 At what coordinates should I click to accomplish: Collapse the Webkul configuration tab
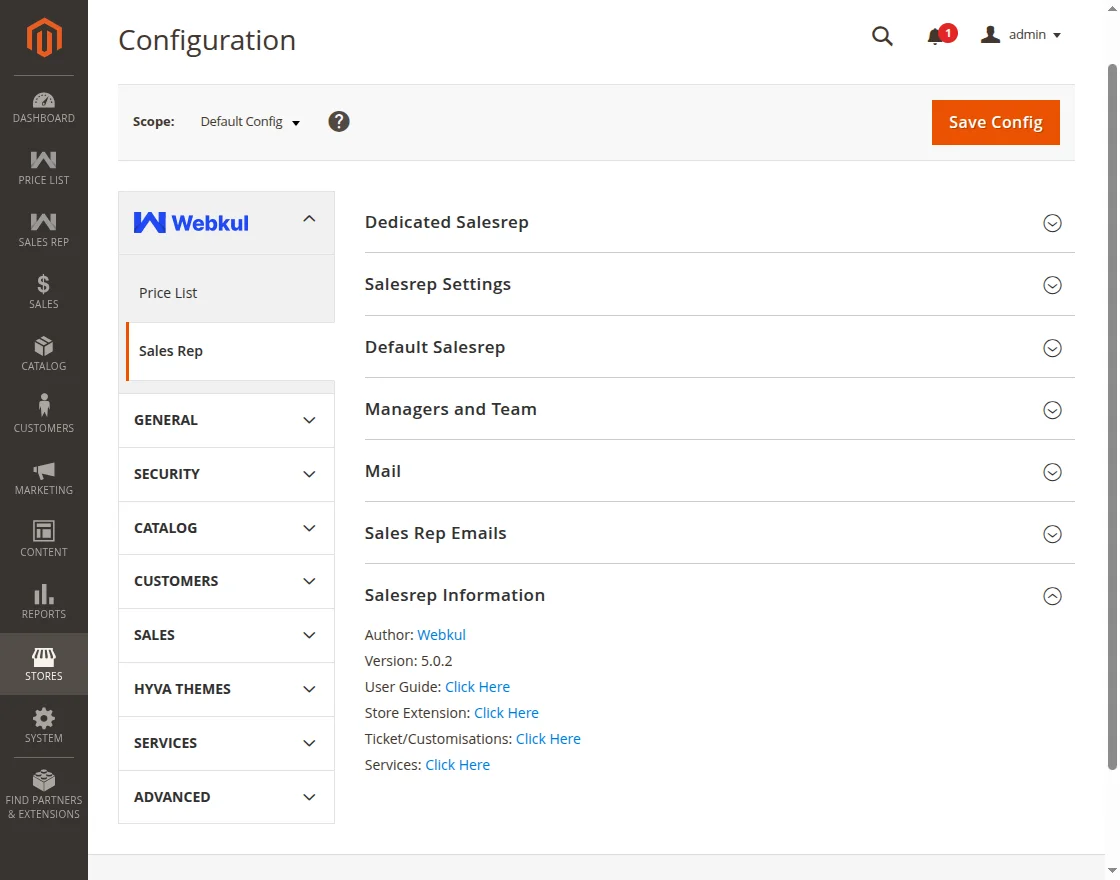point(309,219)
